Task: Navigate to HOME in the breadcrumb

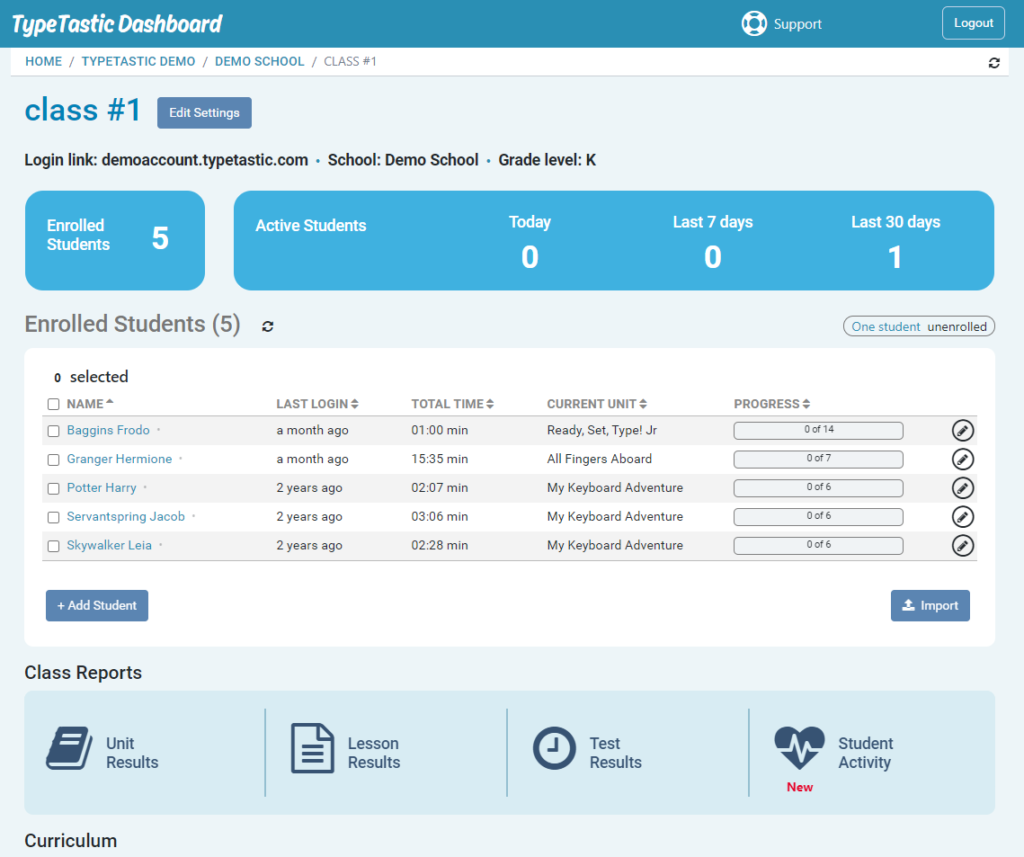Action: [x=43, y=61]
